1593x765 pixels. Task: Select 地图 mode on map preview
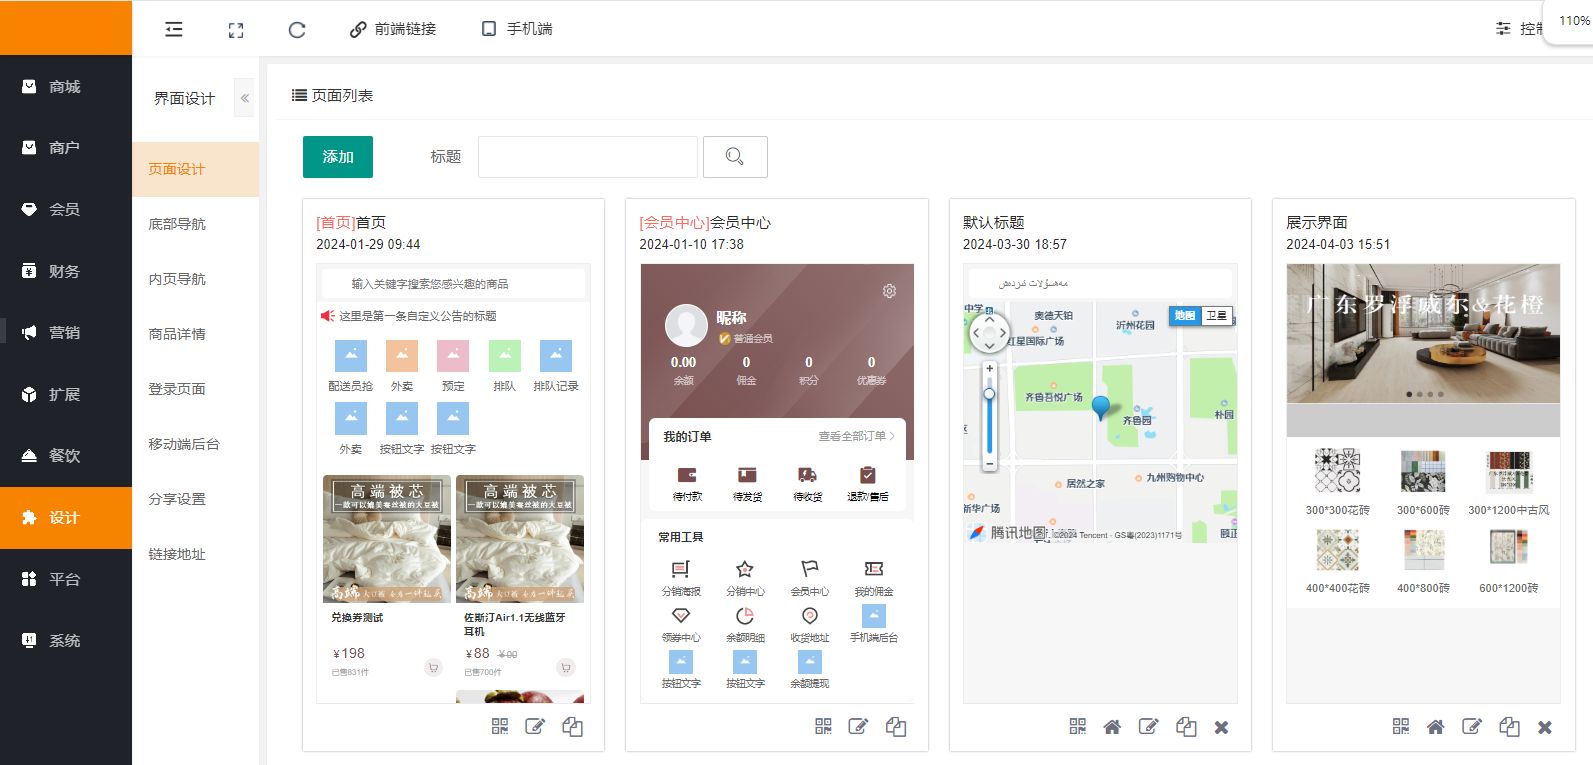point(1185,315)
